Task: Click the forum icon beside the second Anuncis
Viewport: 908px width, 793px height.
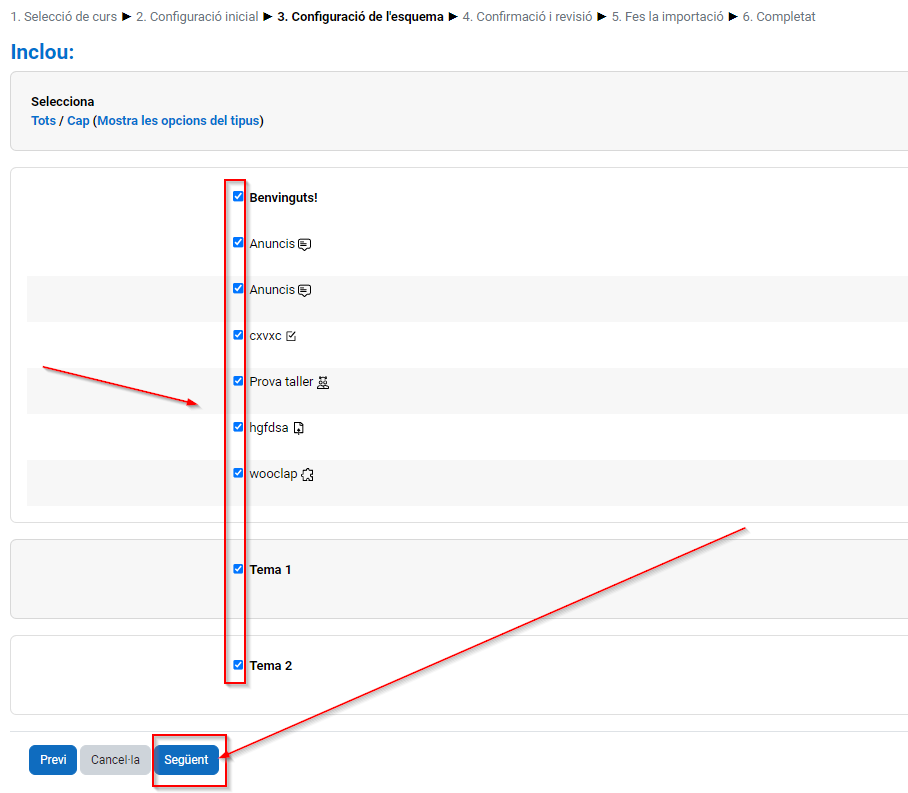Action: [305, 290]
